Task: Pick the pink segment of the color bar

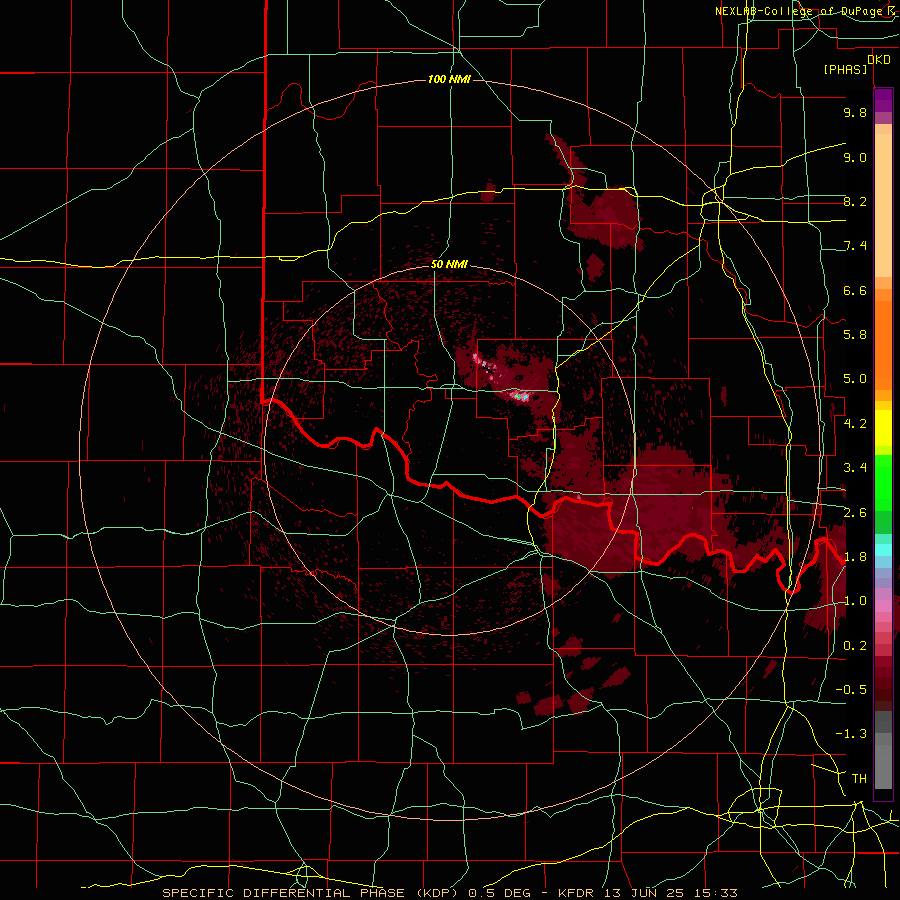Action: tap(883, 606)
